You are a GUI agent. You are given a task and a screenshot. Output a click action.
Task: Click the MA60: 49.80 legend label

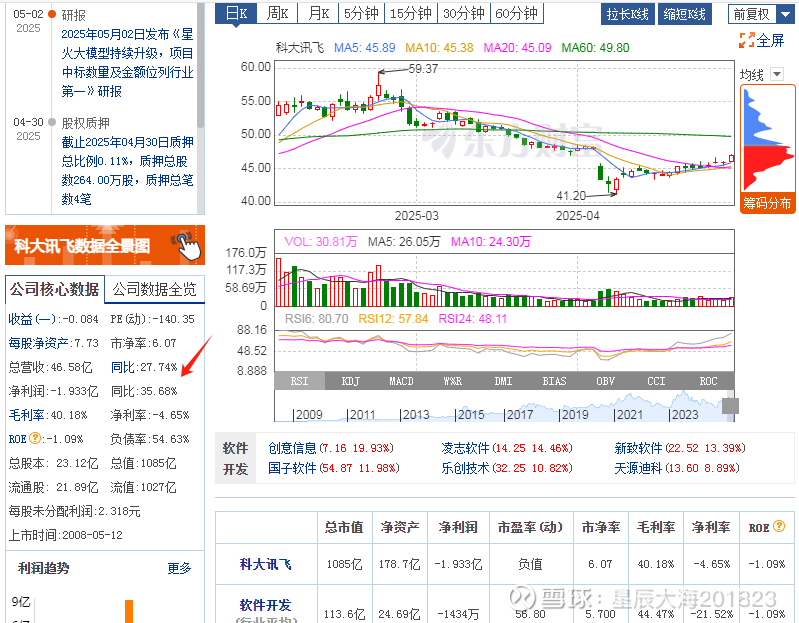[x=595, y=47]
